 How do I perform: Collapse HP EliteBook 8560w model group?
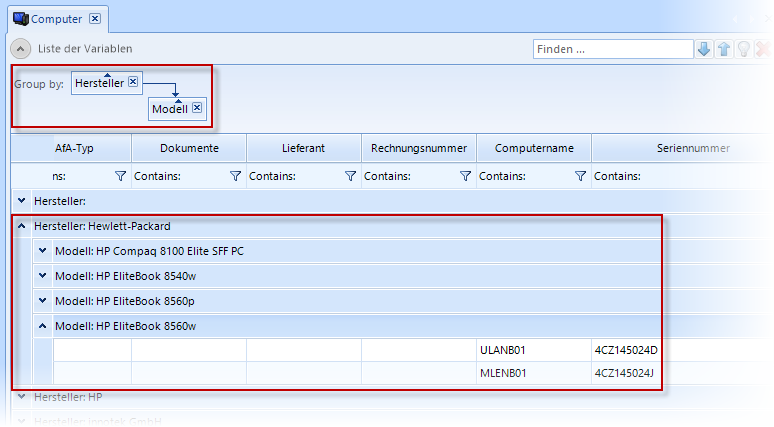[42, 326]
